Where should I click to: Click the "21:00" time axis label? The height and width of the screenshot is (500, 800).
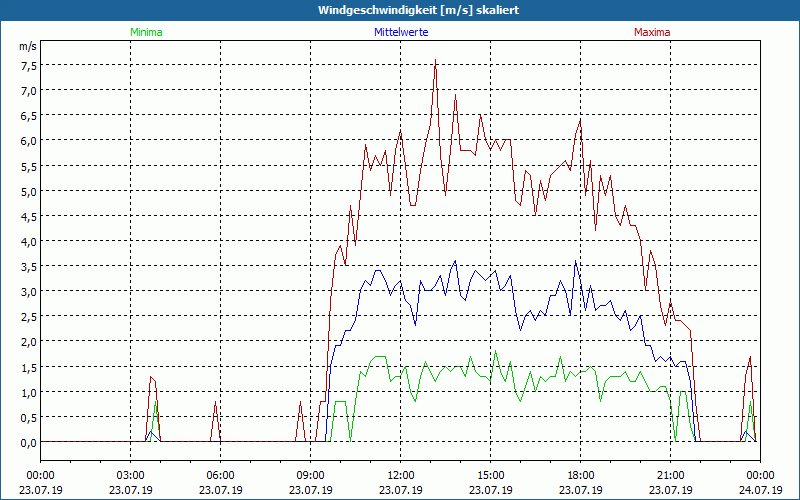click(x=670, y=476)
